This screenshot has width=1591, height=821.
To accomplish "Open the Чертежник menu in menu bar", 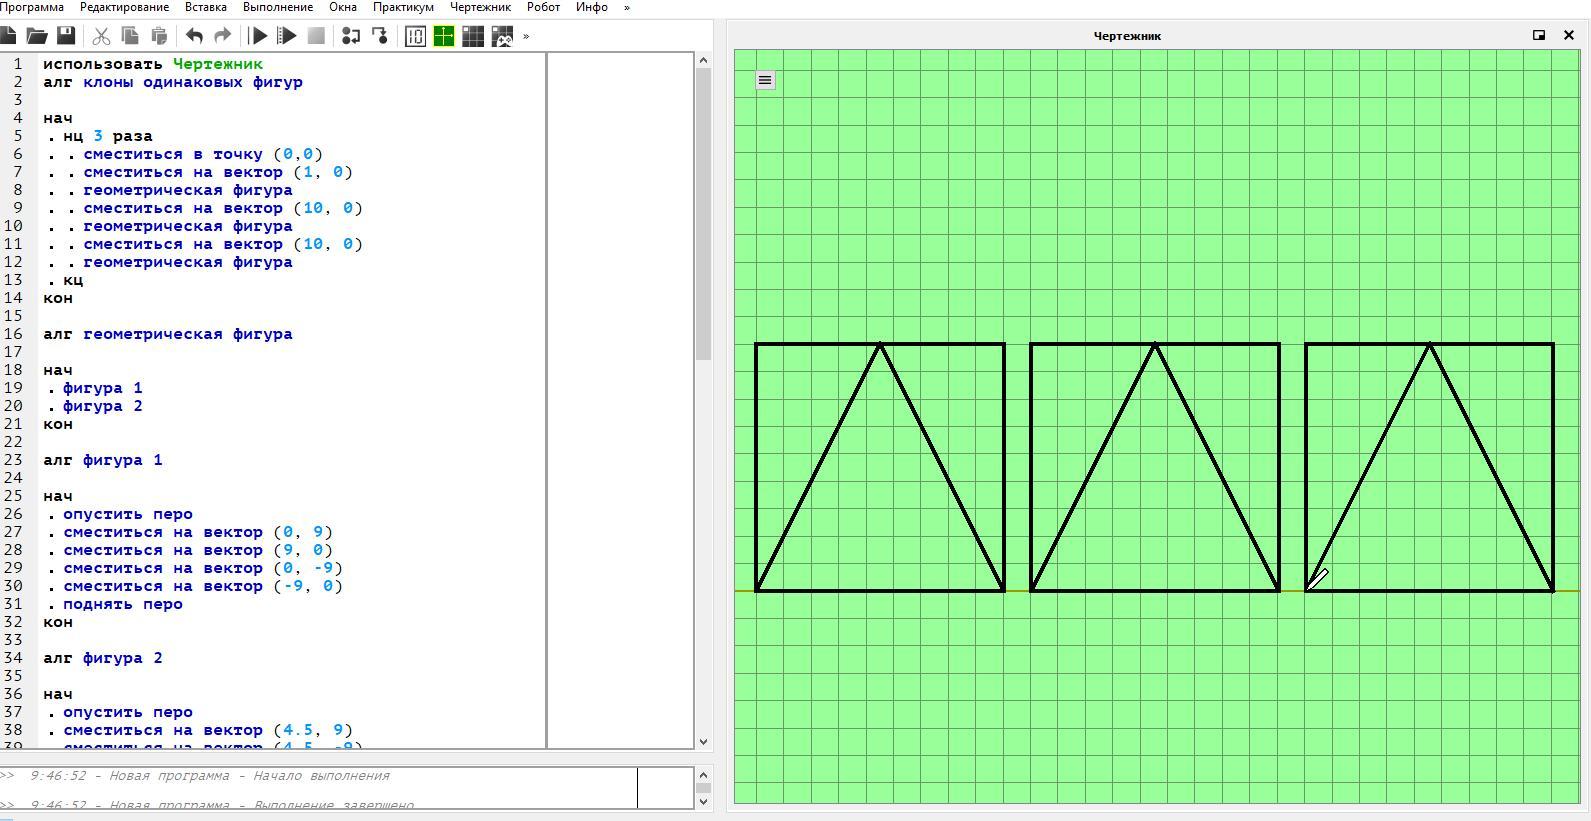I will 480,7.
